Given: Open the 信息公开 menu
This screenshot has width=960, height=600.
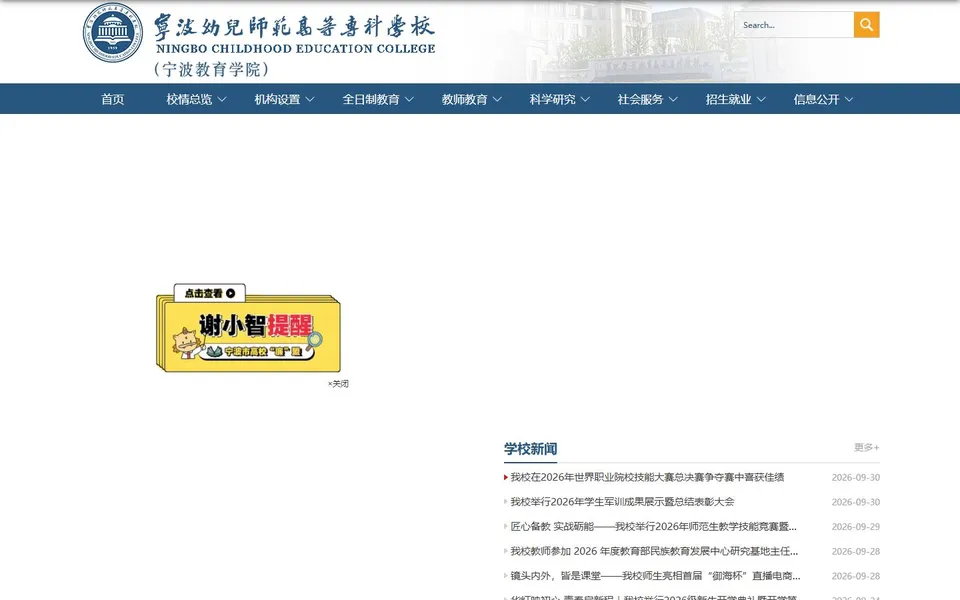Looking at the screenshot, I should [x=817, y=99].
